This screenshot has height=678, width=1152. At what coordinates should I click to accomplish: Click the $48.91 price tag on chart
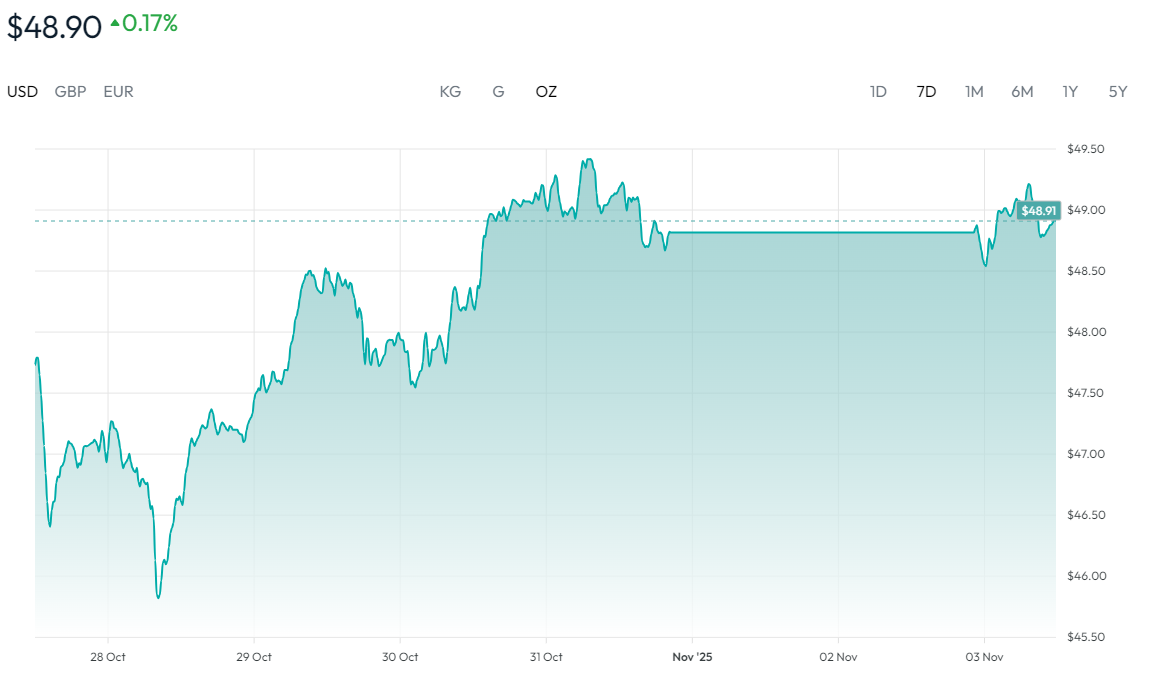click(1038, 211)
